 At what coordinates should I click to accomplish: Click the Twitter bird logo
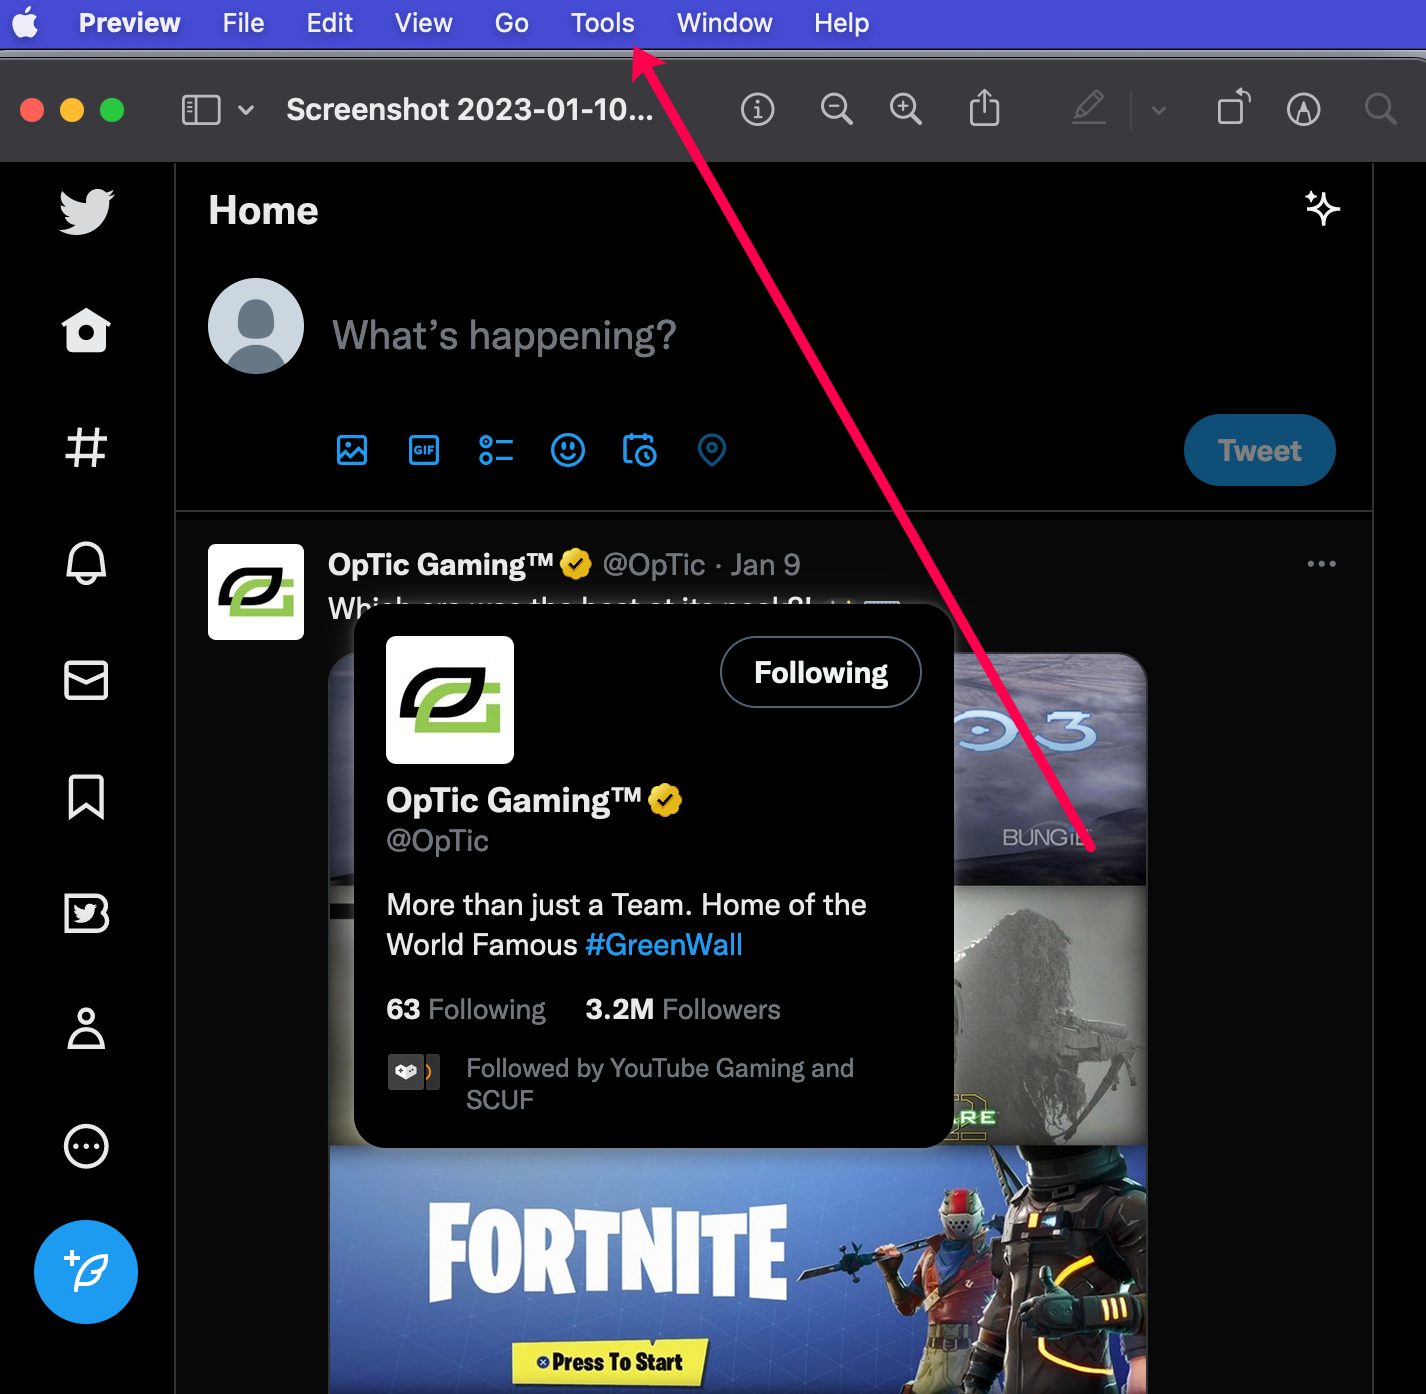(86, 211)
